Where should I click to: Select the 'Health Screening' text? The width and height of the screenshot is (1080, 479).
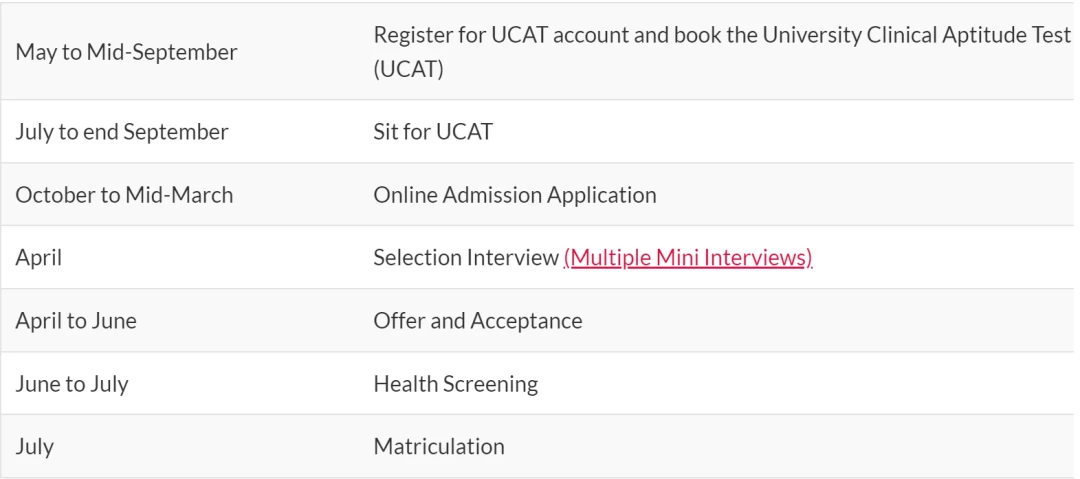pyautogui.click(x=455, y=384)
